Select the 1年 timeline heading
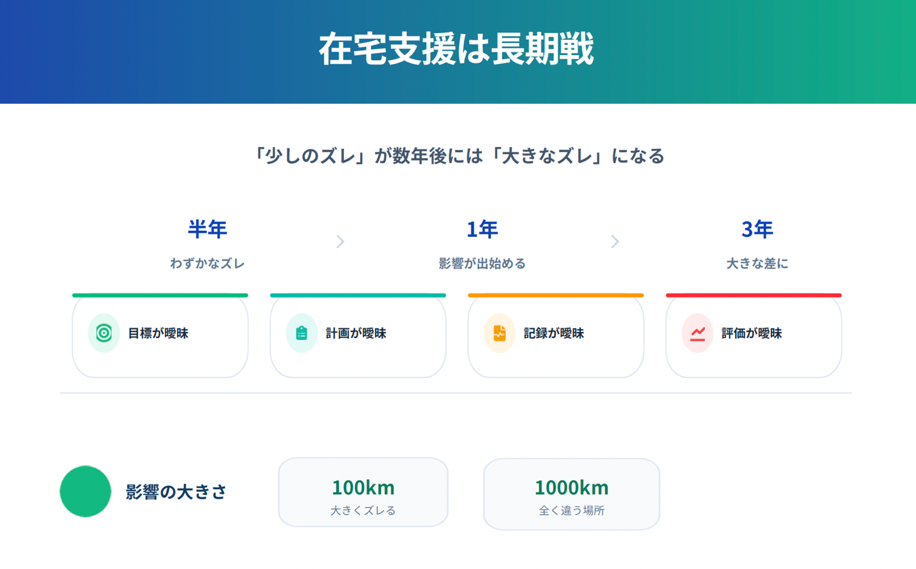916x569 pixels. click(x=482, y=229)
